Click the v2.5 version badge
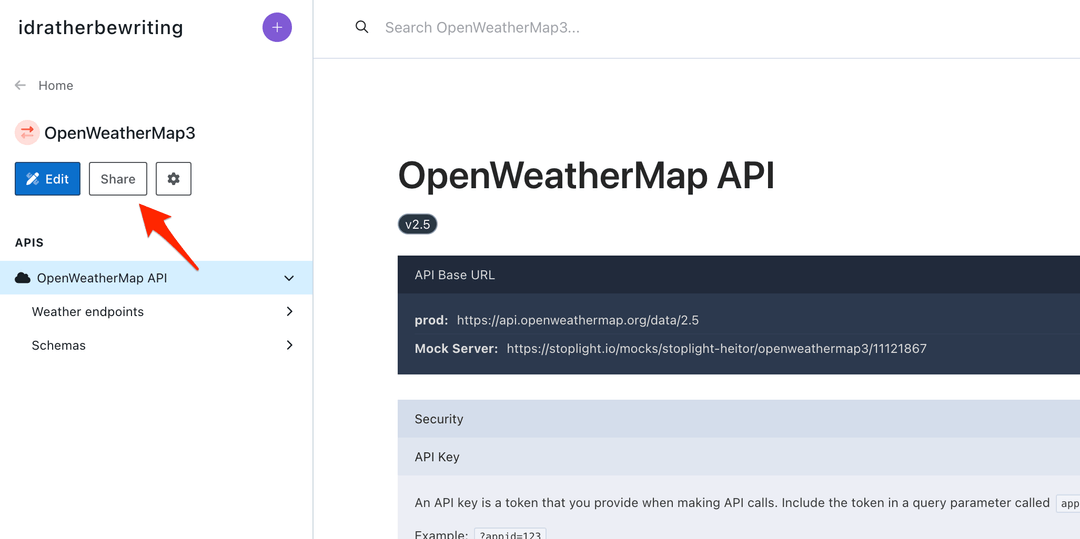 [417, 224]
